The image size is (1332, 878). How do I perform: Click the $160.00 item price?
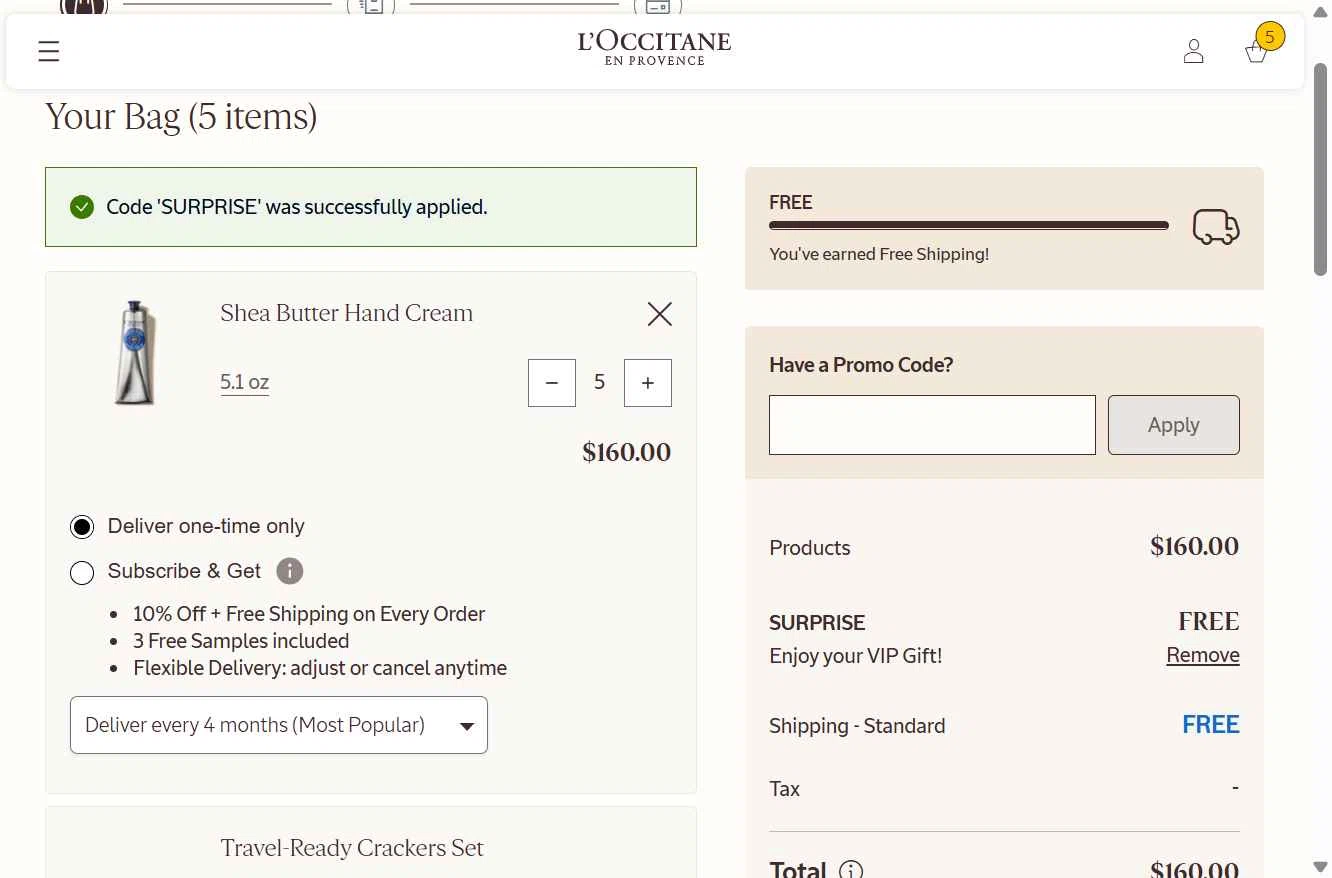click(x=627, y=452)
